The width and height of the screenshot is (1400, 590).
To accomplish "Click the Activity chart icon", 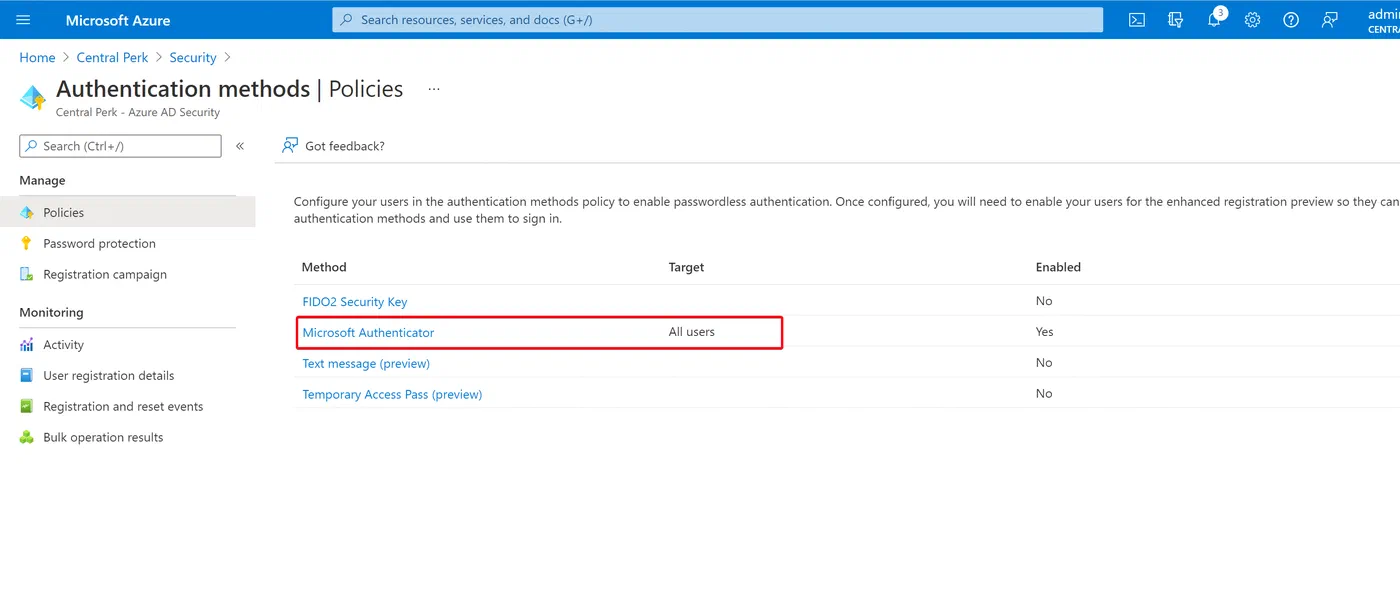I will tap(27, 345).
